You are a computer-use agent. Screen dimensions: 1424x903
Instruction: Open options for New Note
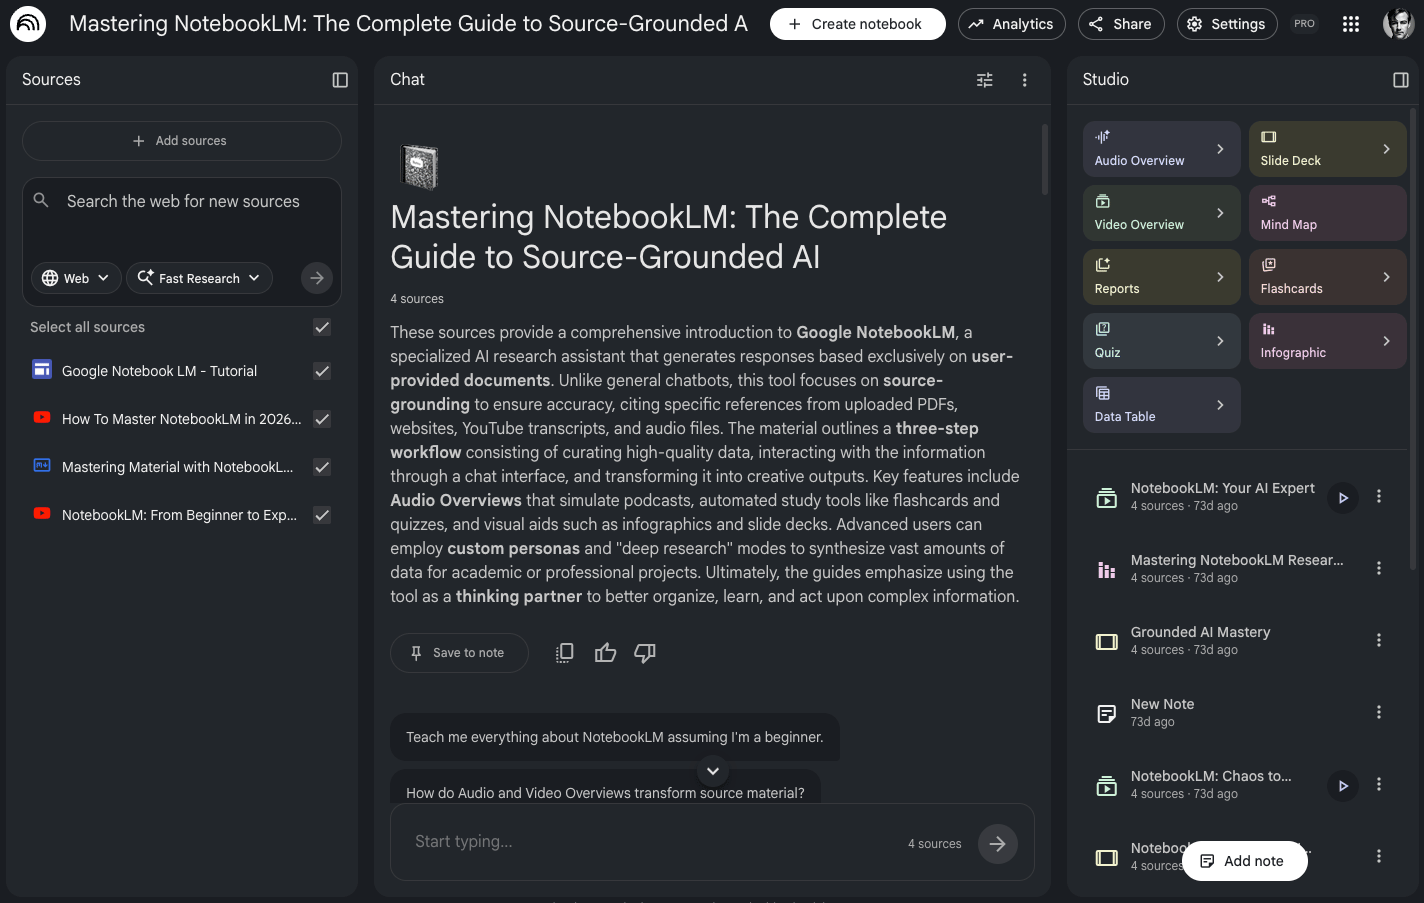point(1379,712)
